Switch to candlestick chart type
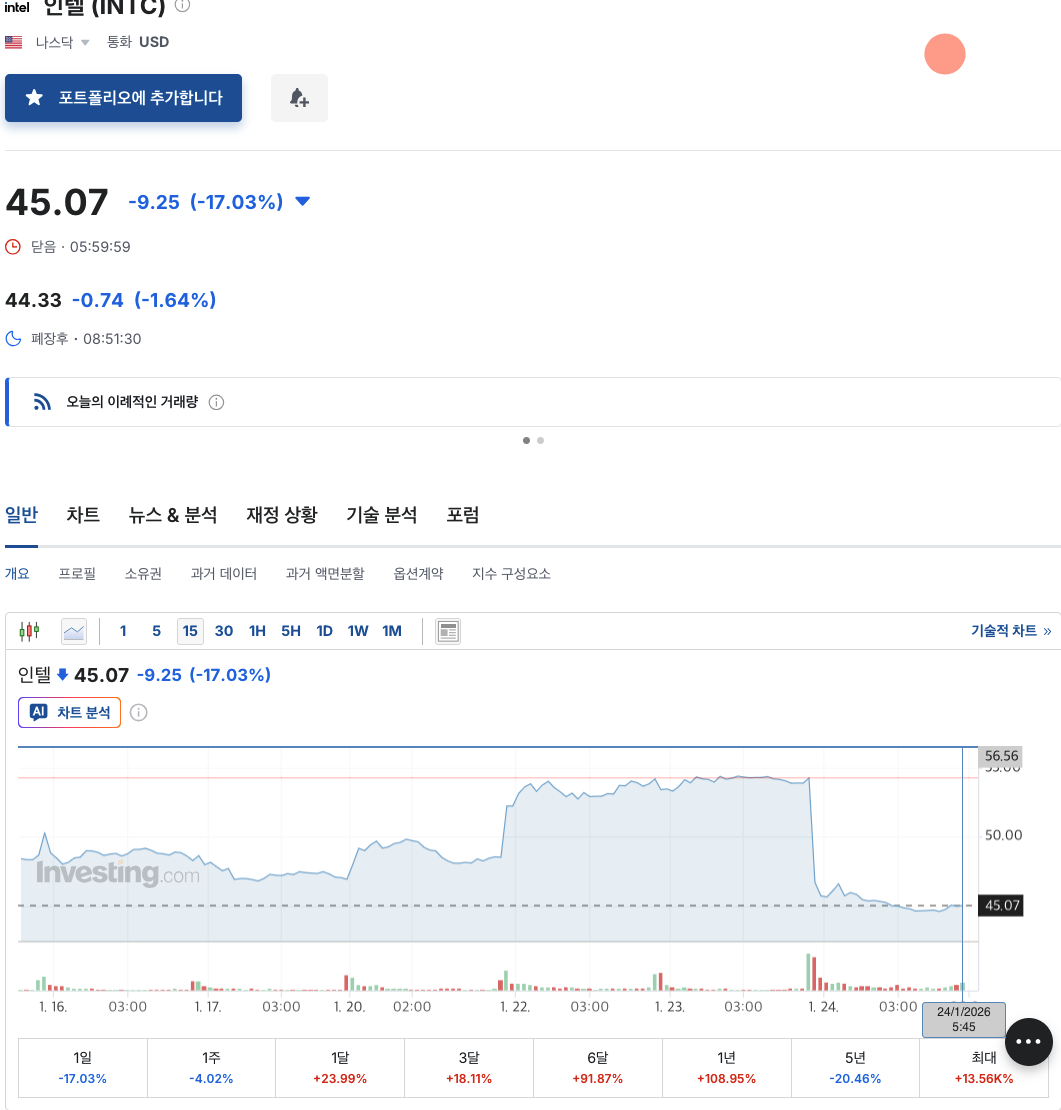The height and width of the screenshot is (1110, 1061). [30, 631]
